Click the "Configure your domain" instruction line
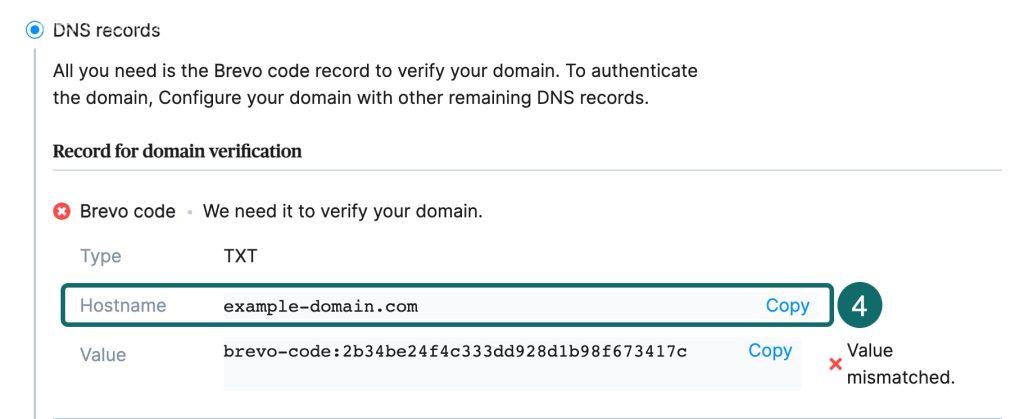 [350, 99]
